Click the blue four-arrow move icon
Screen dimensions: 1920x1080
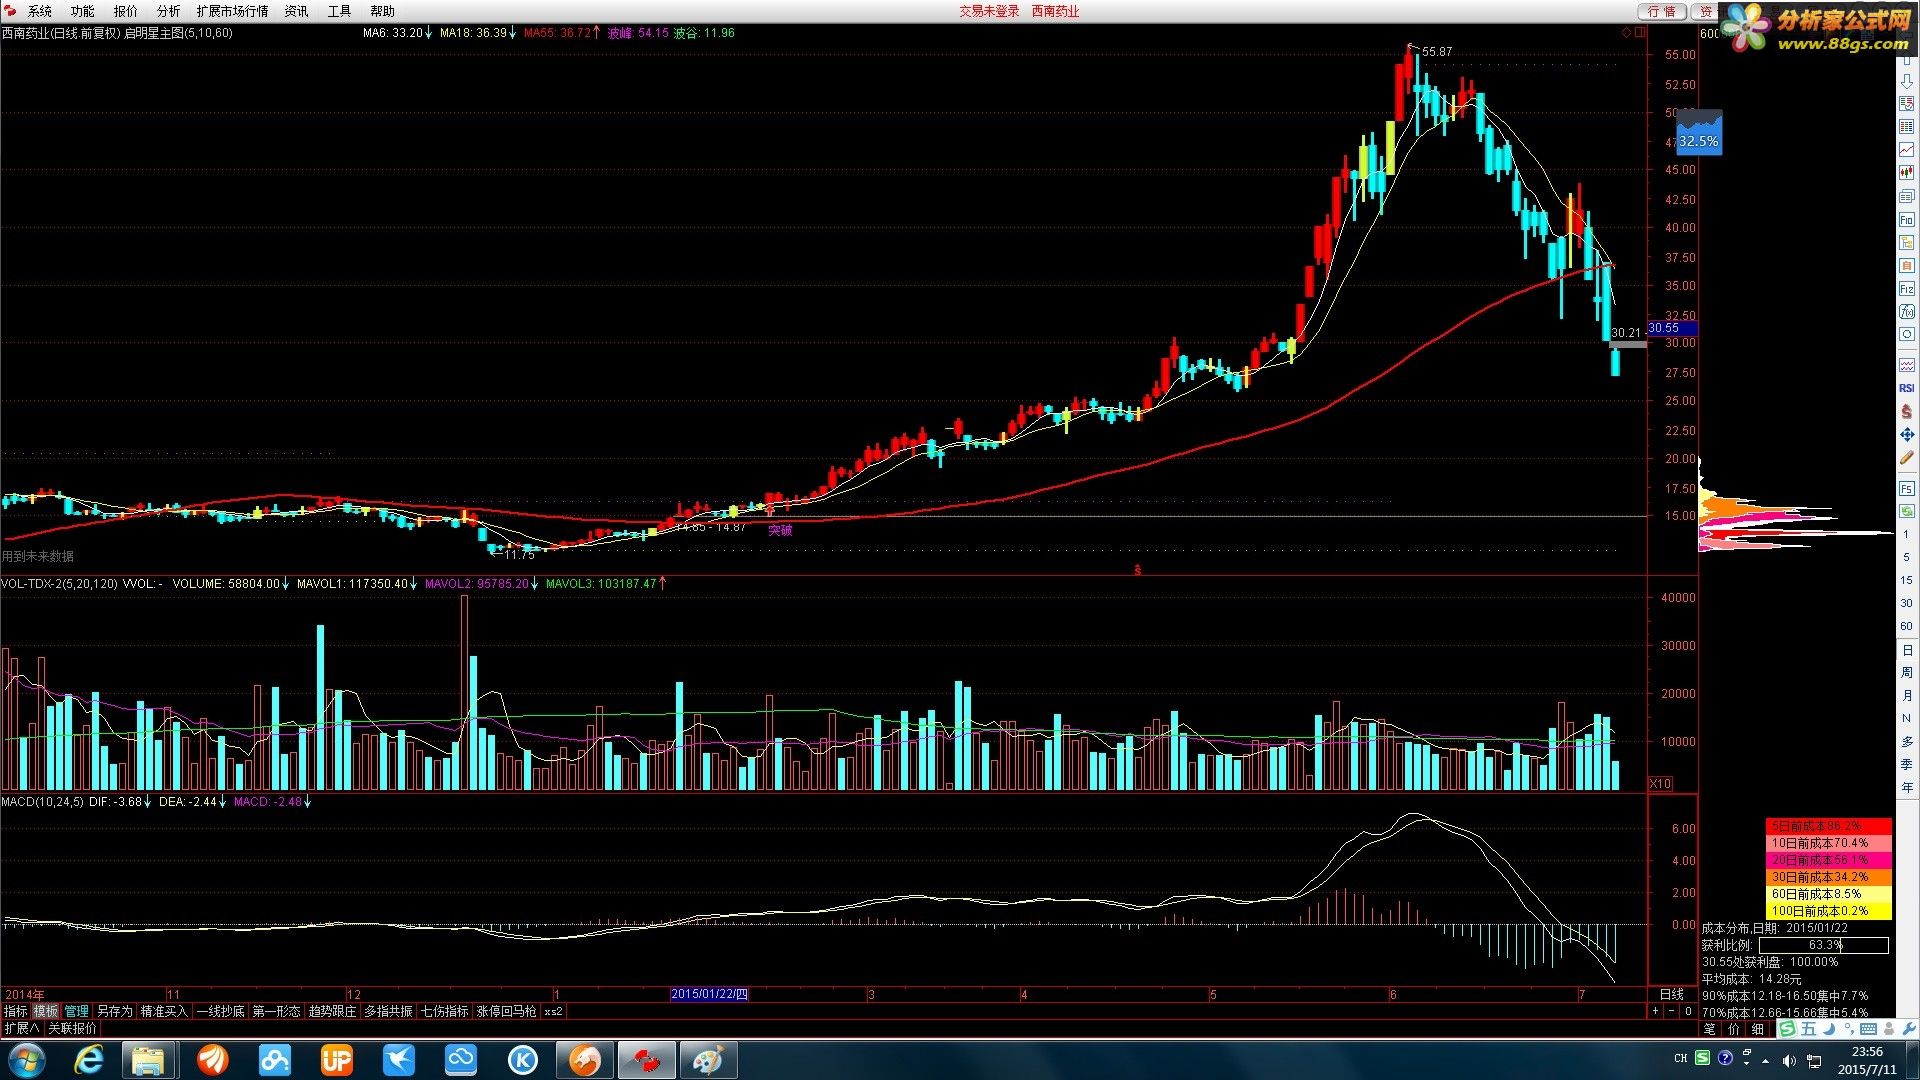click(1906, 434)
